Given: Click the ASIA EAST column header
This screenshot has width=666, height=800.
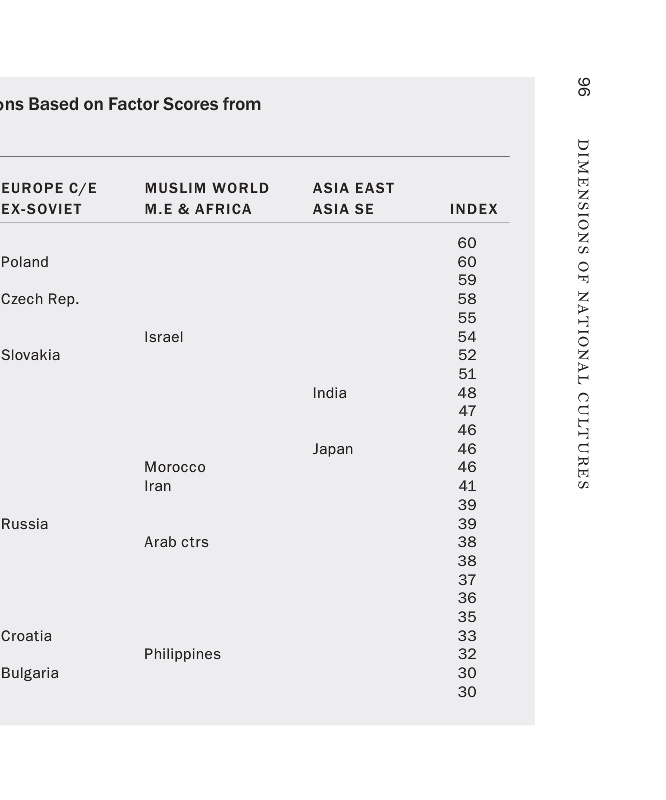Looking at the screenshot, I should (353, 188).
